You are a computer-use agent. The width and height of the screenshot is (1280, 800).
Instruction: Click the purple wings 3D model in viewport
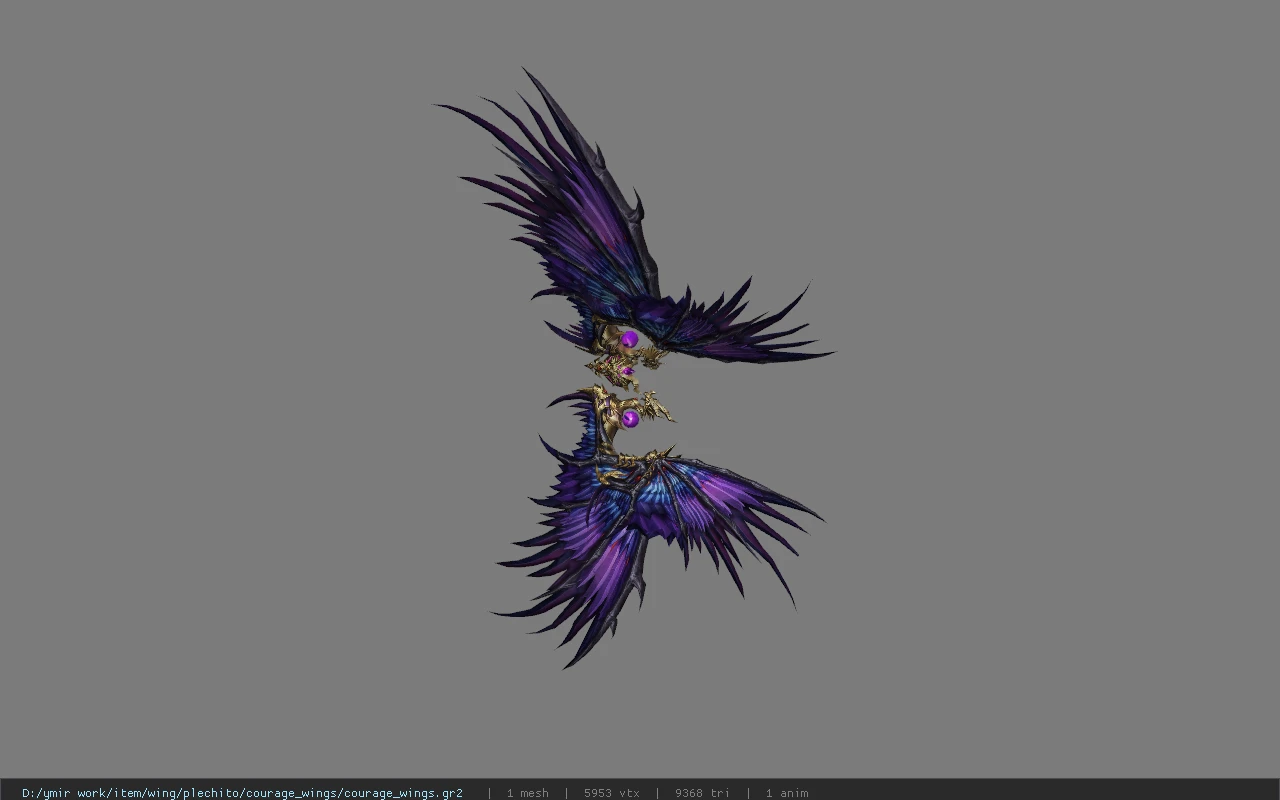pyautogui.click(x=634, y=368)
